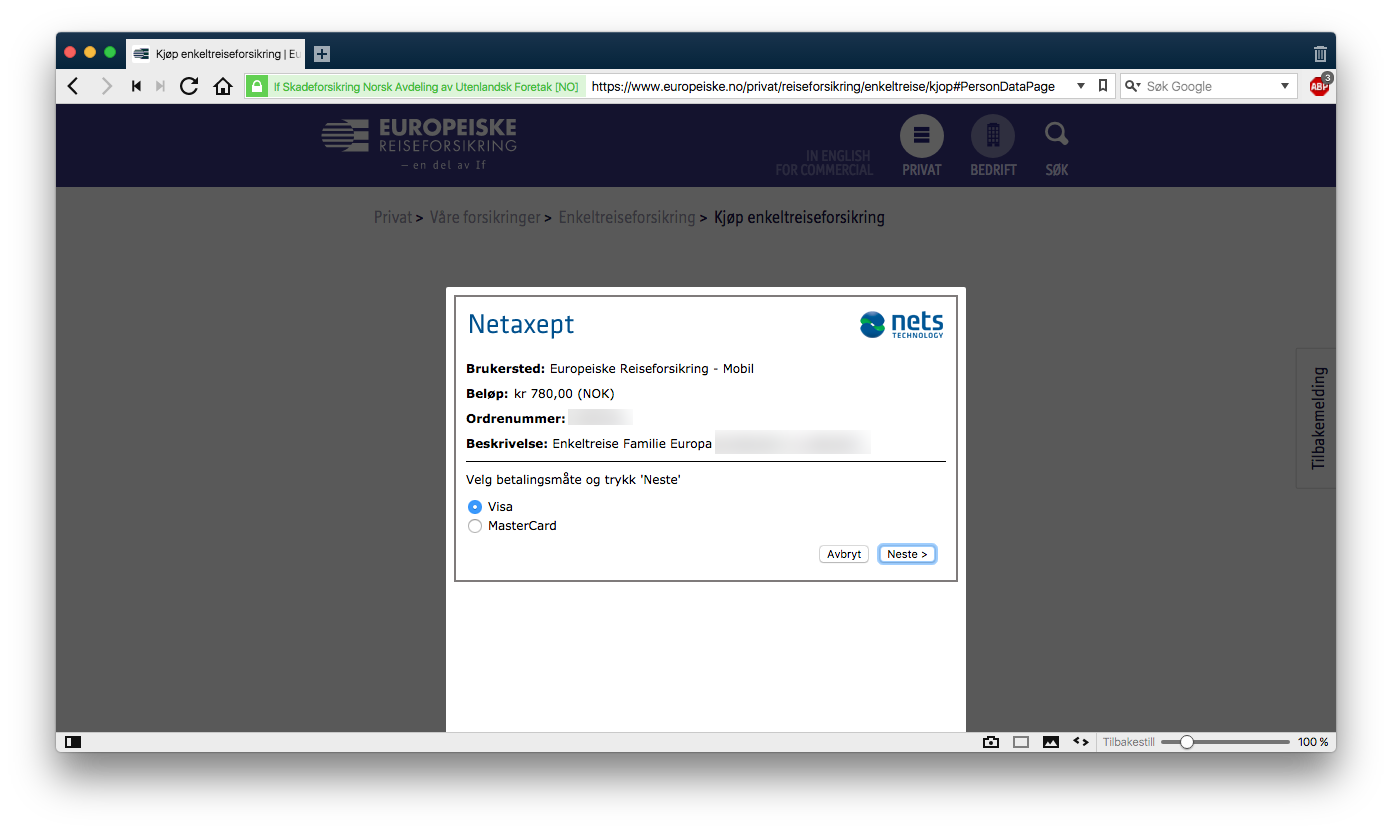Image resolution: width=1392 pixels, height=832 pixels.
Task: Reset zoom with the Tilbakestill button
Action: [x=1129, y=742]
